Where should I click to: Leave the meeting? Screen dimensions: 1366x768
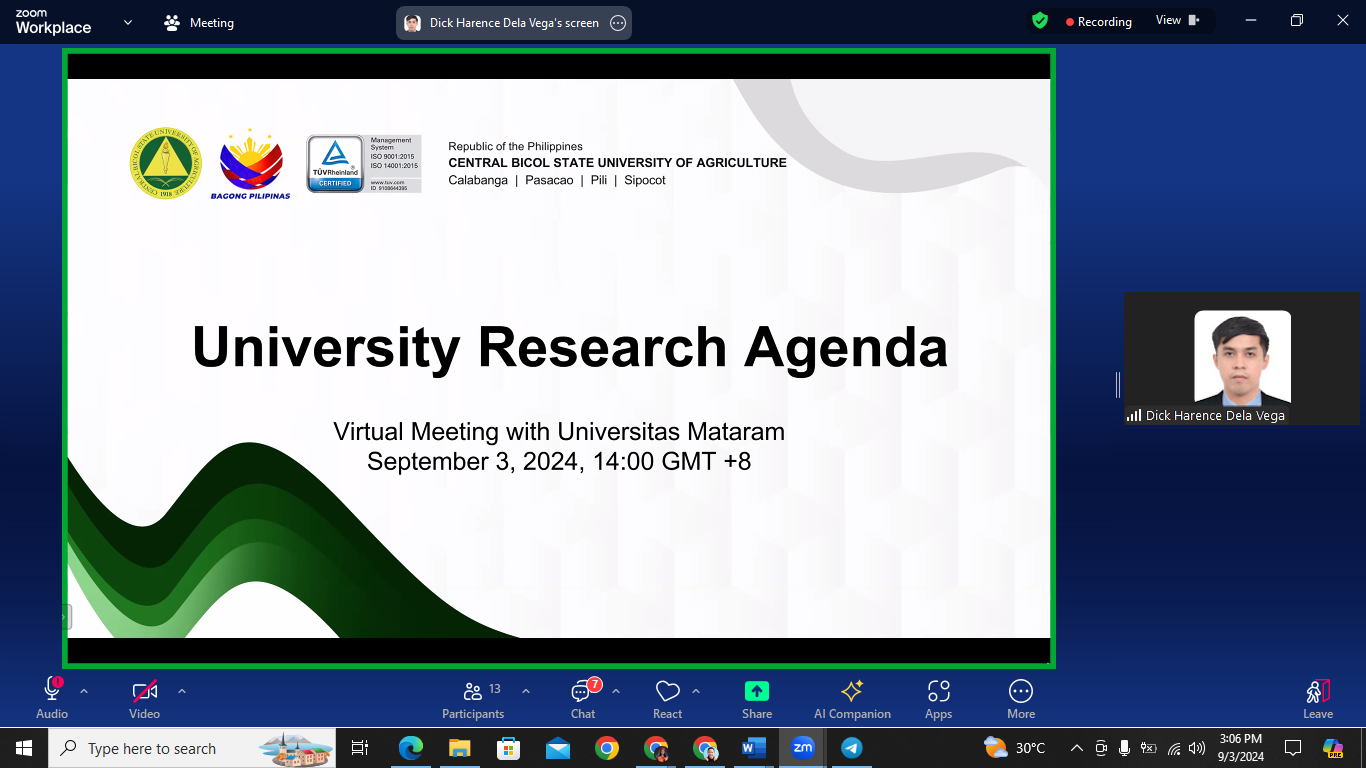[x=1317, y=699]
